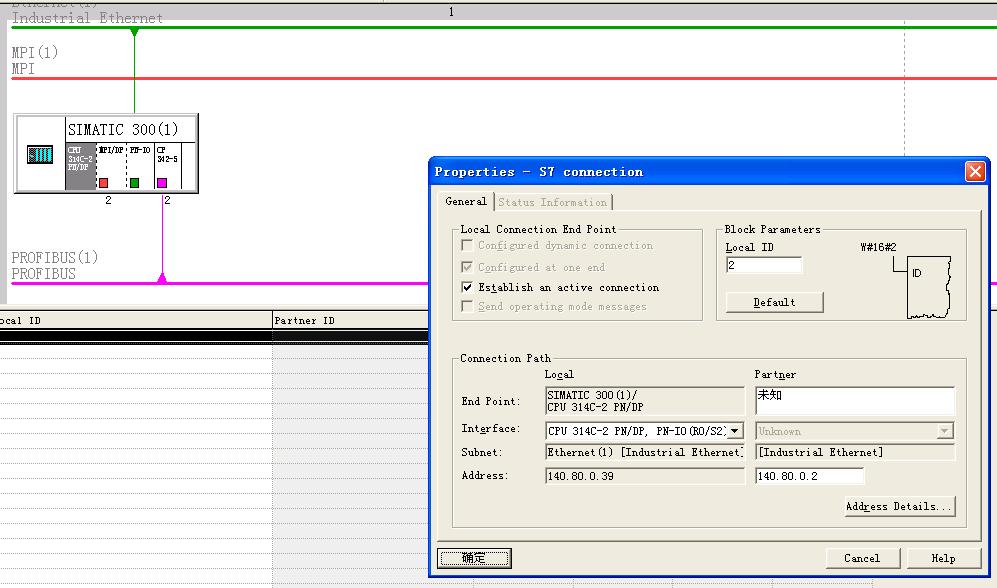The width and height of the screenshot is (997, 588).
Task: Click the green PN-IO interface square
Action: pyautogui.click(x=134, y=183)
